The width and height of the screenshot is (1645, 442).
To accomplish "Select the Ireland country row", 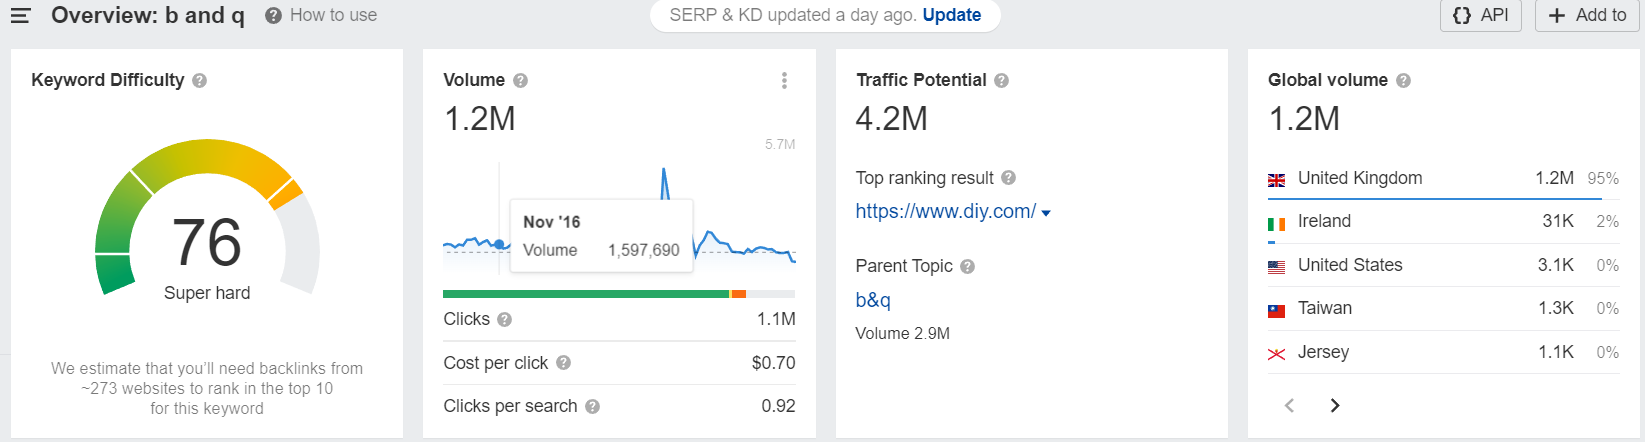I will [1443, 221].
